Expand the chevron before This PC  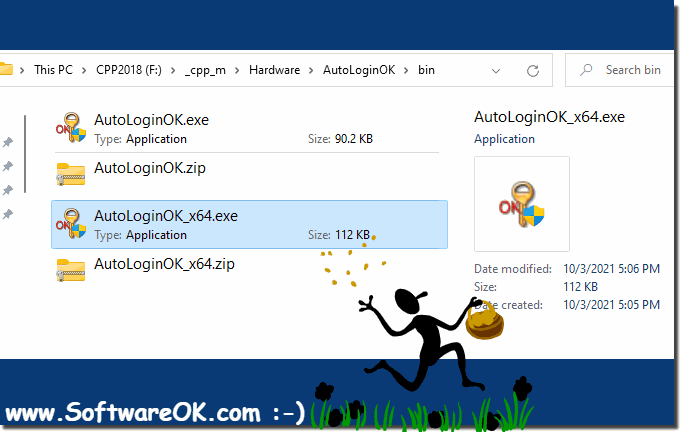pos(22,70)
